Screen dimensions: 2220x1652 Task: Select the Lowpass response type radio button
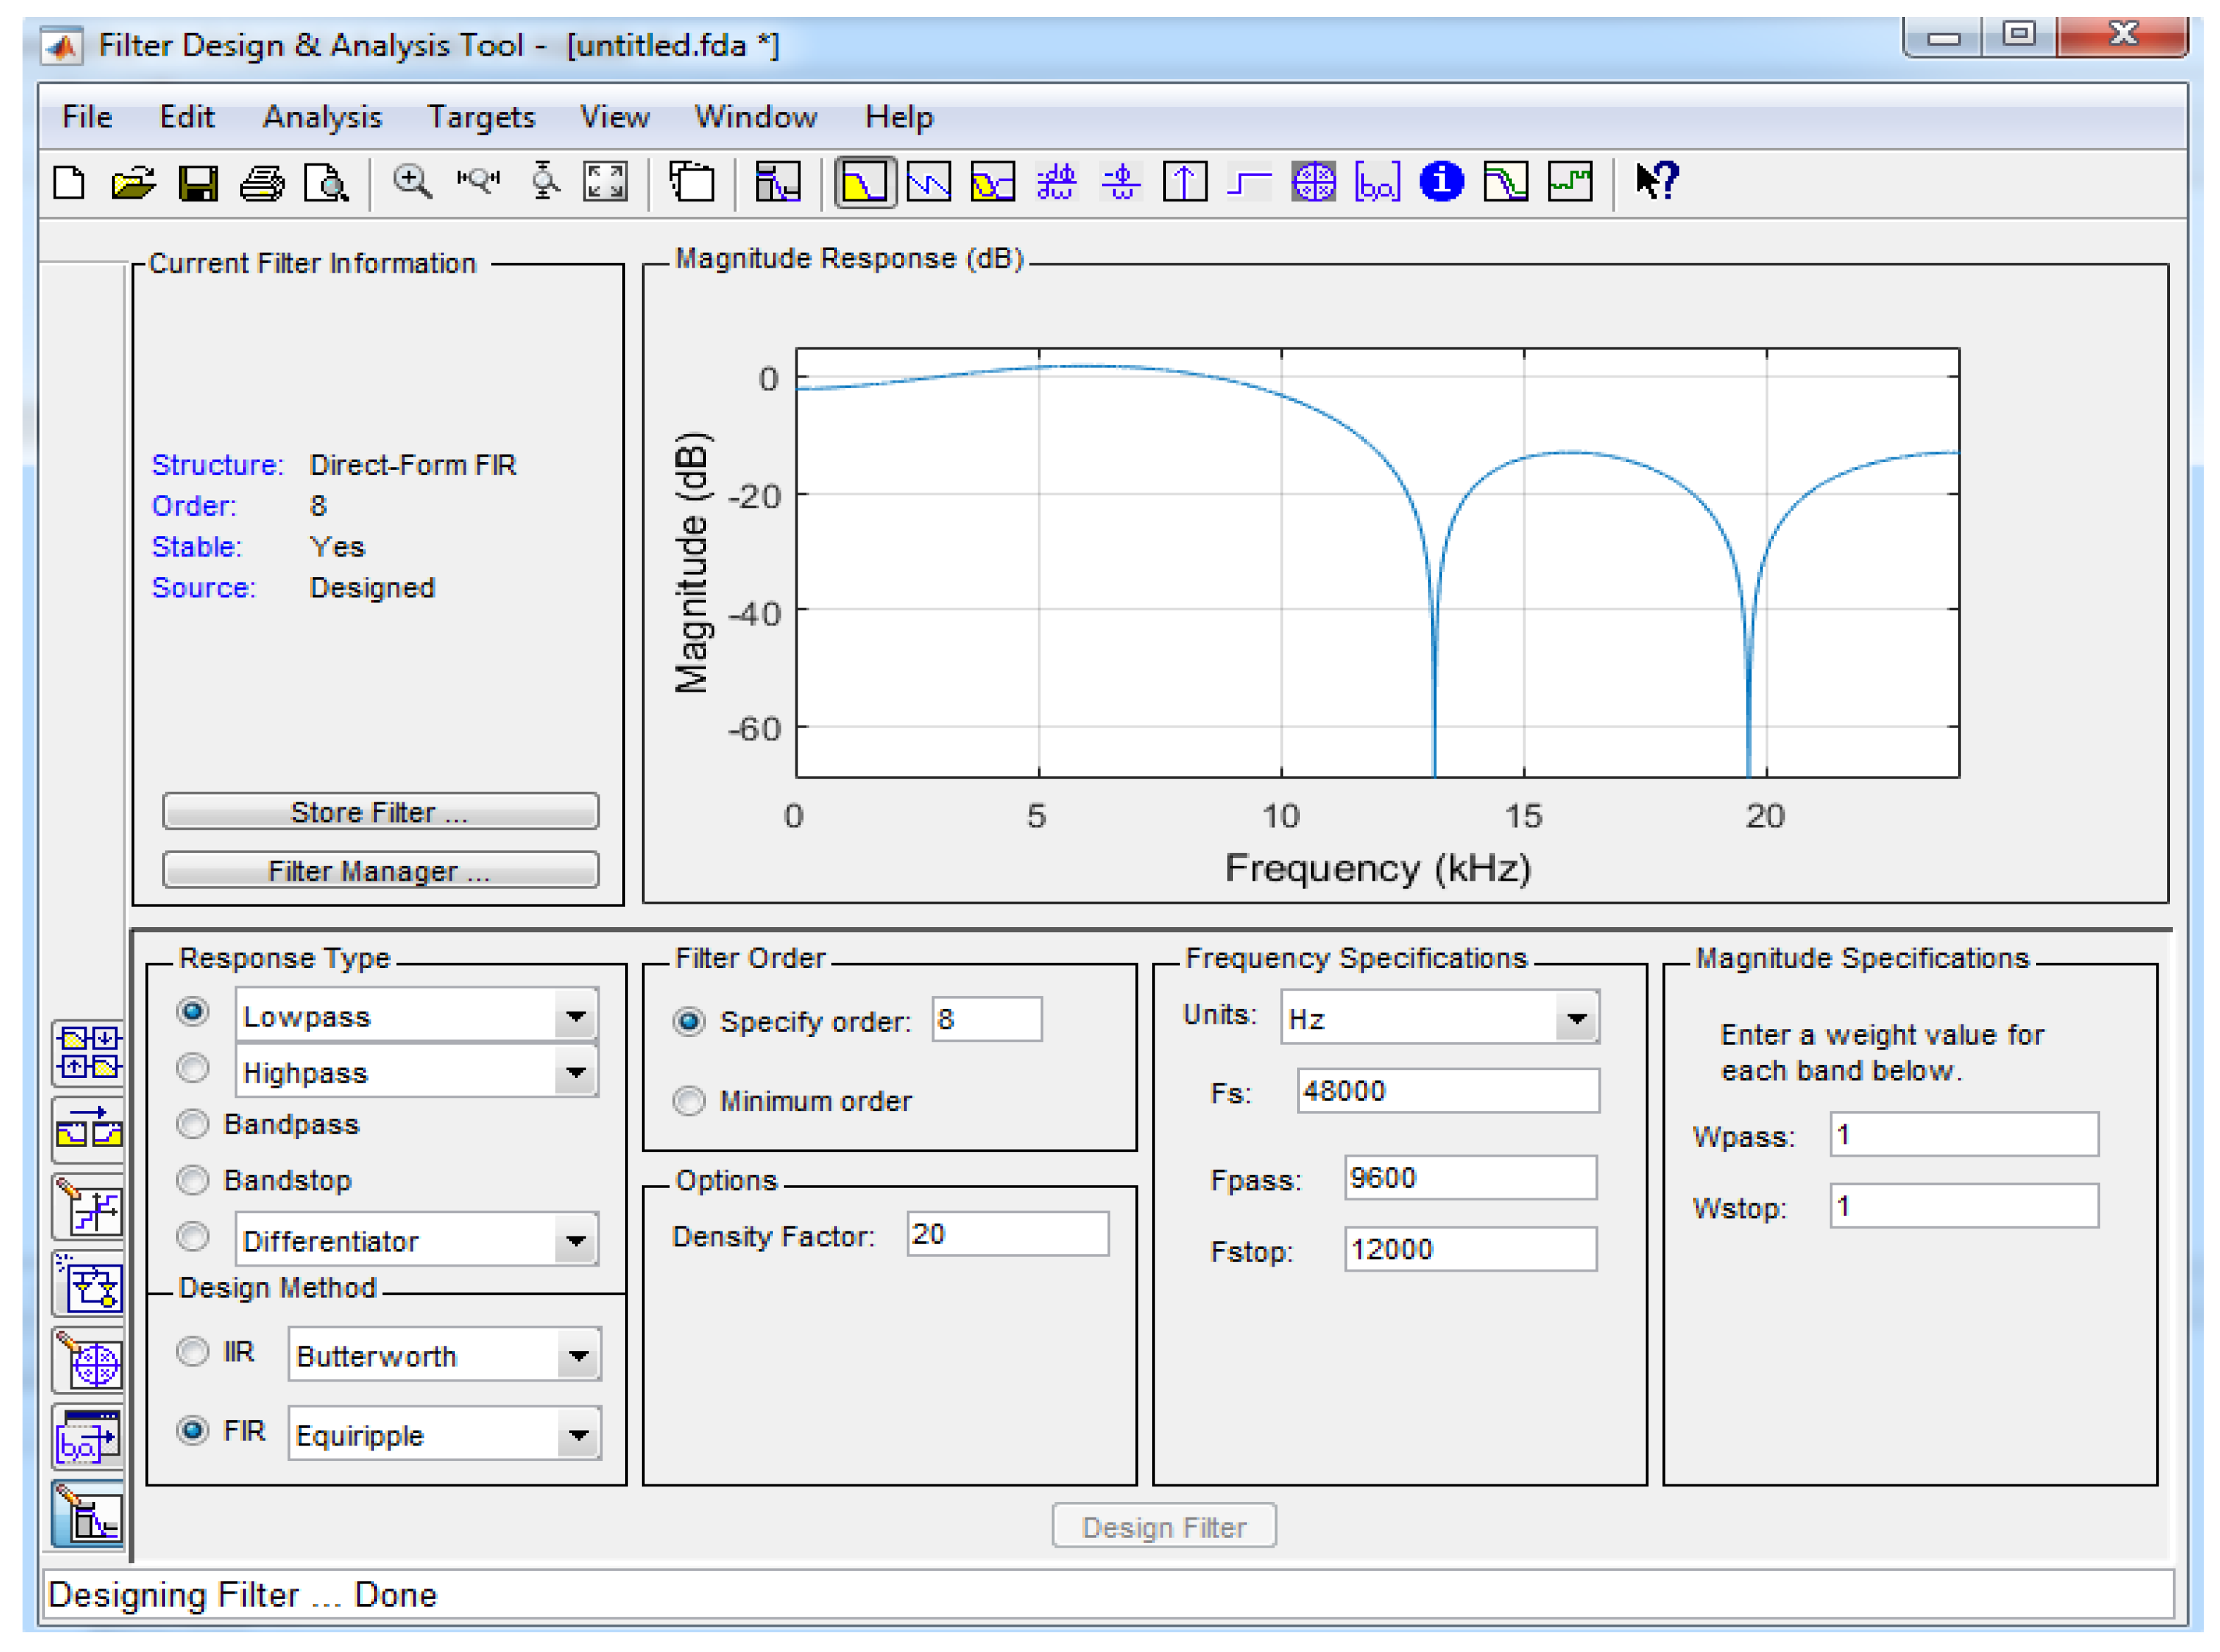193,1012
